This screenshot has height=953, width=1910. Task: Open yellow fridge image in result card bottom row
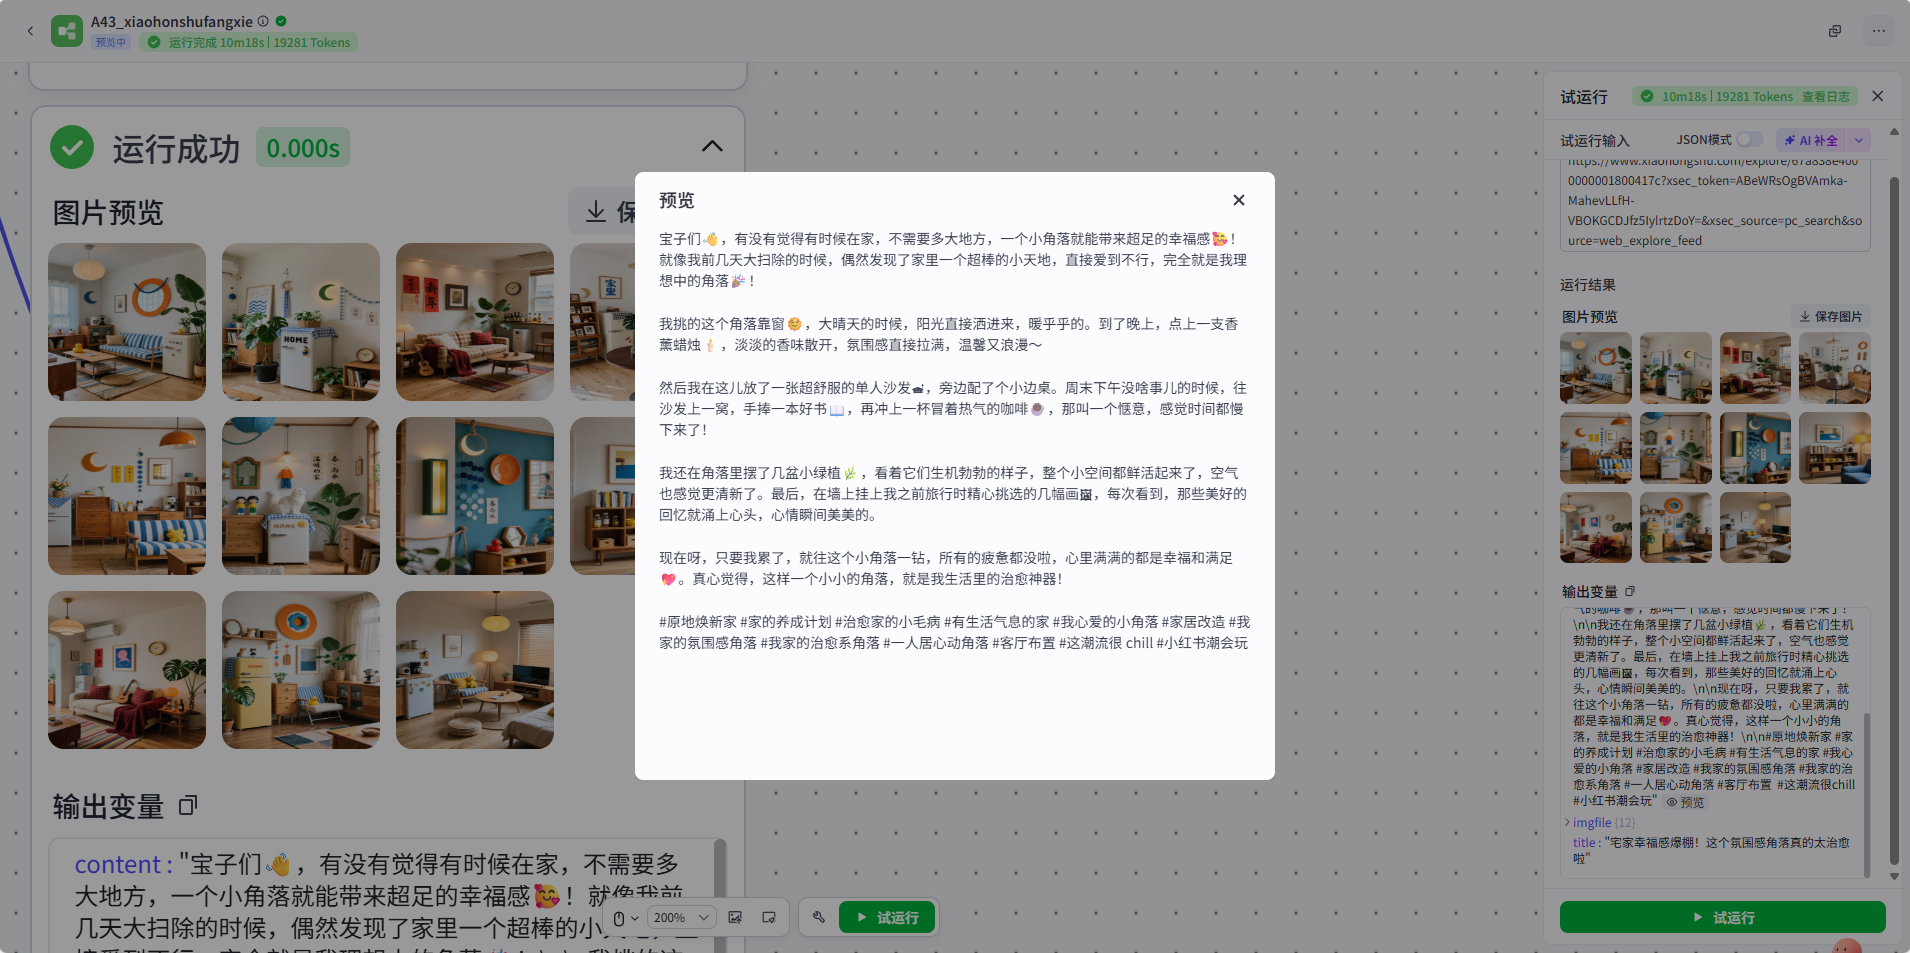pyautogui.click(x=301, y=670)
